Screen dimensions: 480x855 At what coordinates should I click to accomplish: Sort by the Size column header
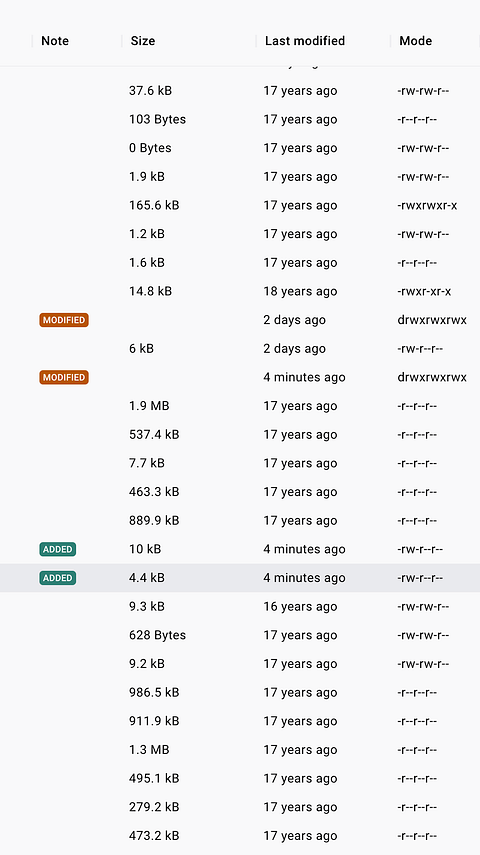coord(143,41)
